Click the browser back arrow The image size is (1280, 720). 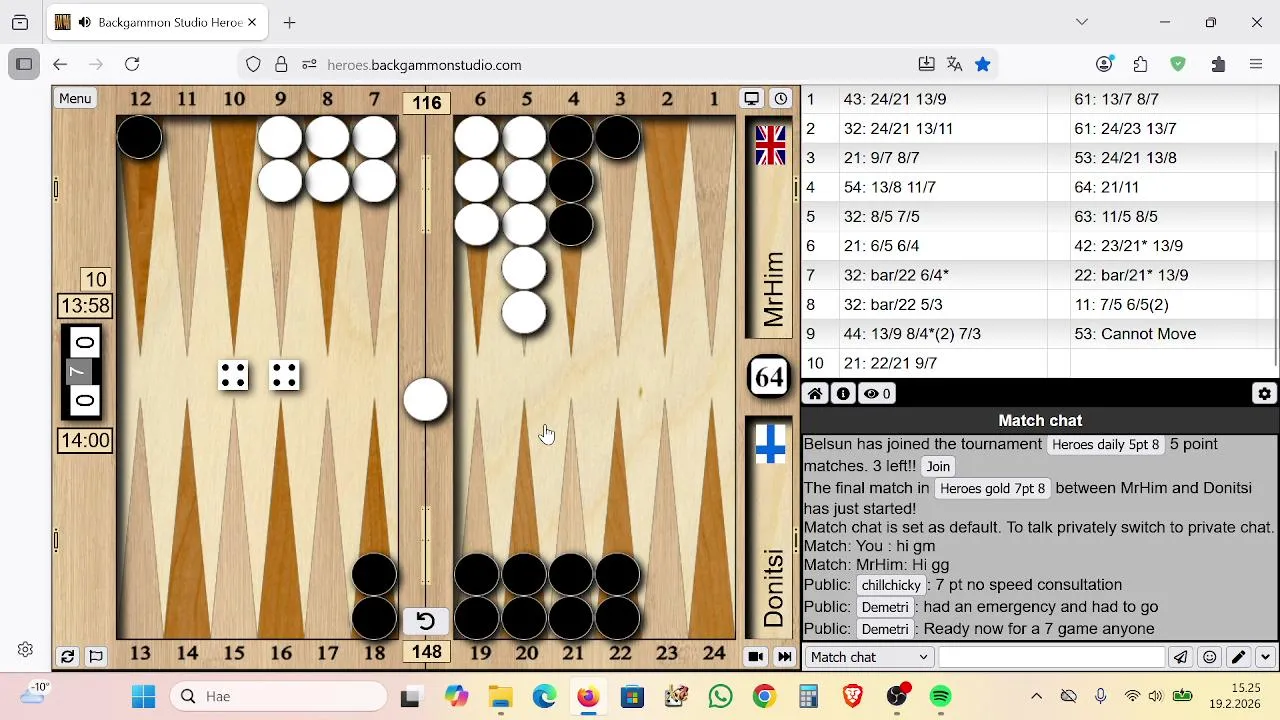(60, 64)
